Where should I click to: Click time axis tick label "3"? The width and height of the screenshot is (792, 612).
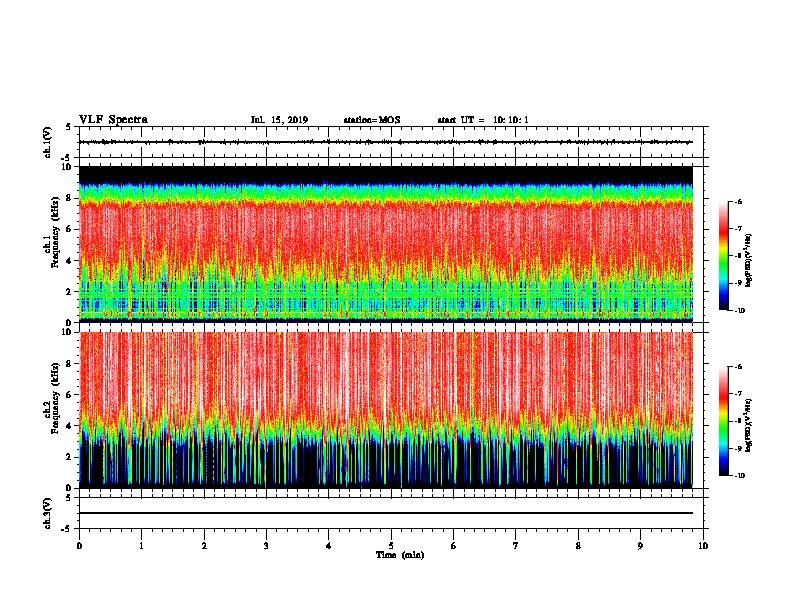coord(266,546)
